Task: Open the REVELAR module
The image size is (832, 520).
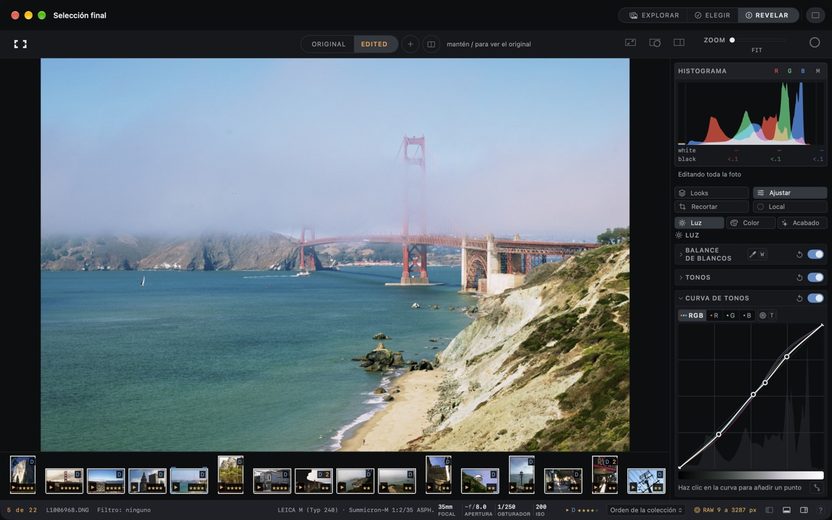Action: [767, 15]
